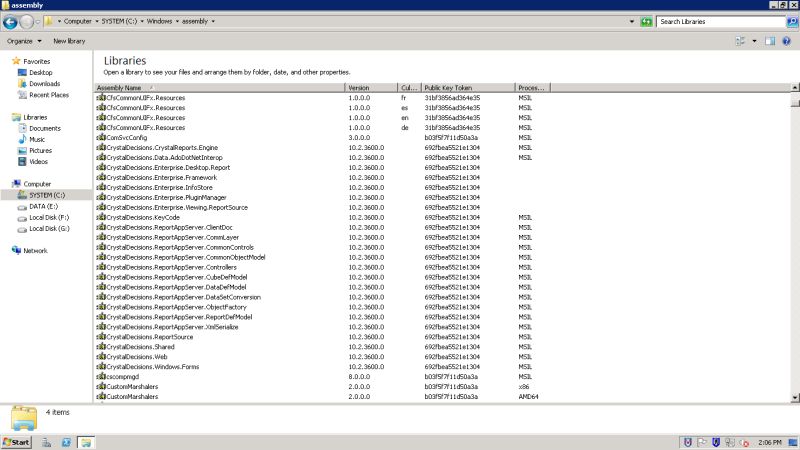Open PowerShell taskbar icon
Viewport: 800px width, 450px height.
[x=66, y=442]
